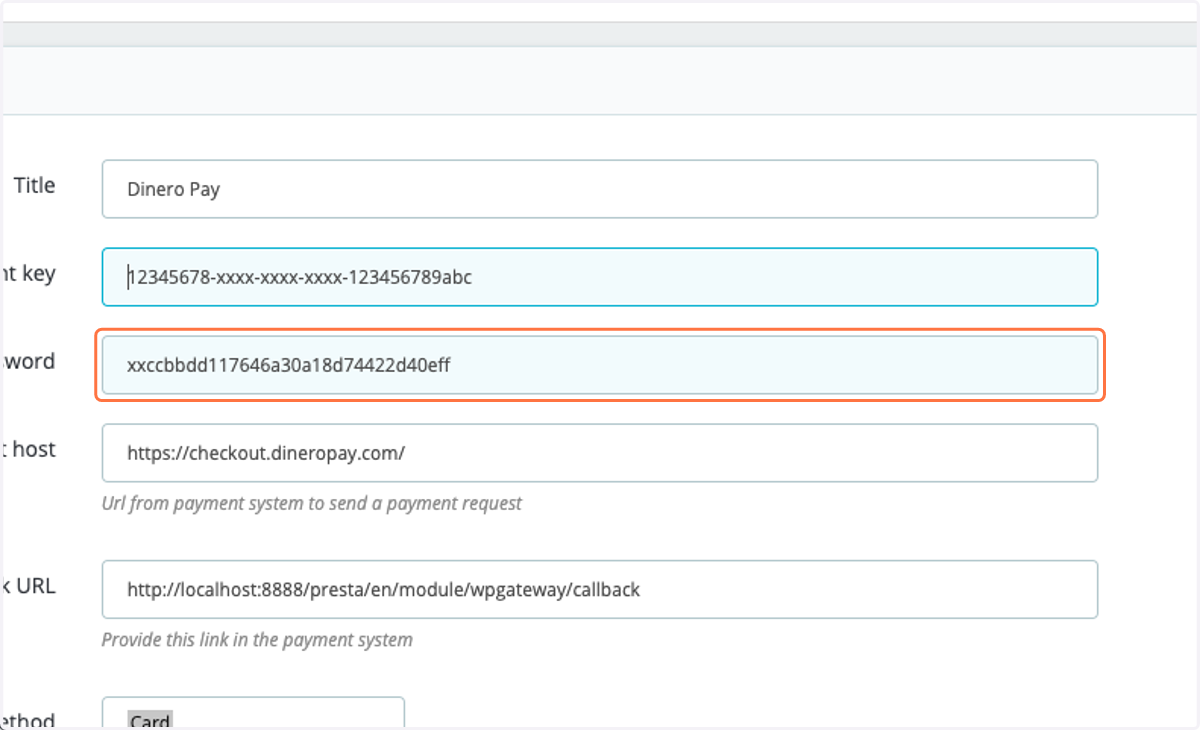This screenshot has width=1200, height=730.
Task: Select the https://checkout.dineropay.com/ host field
Action: tap(600, 453)
